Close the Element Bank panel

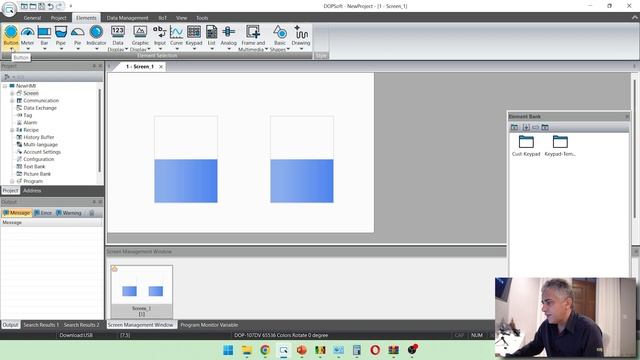[627, 117]
